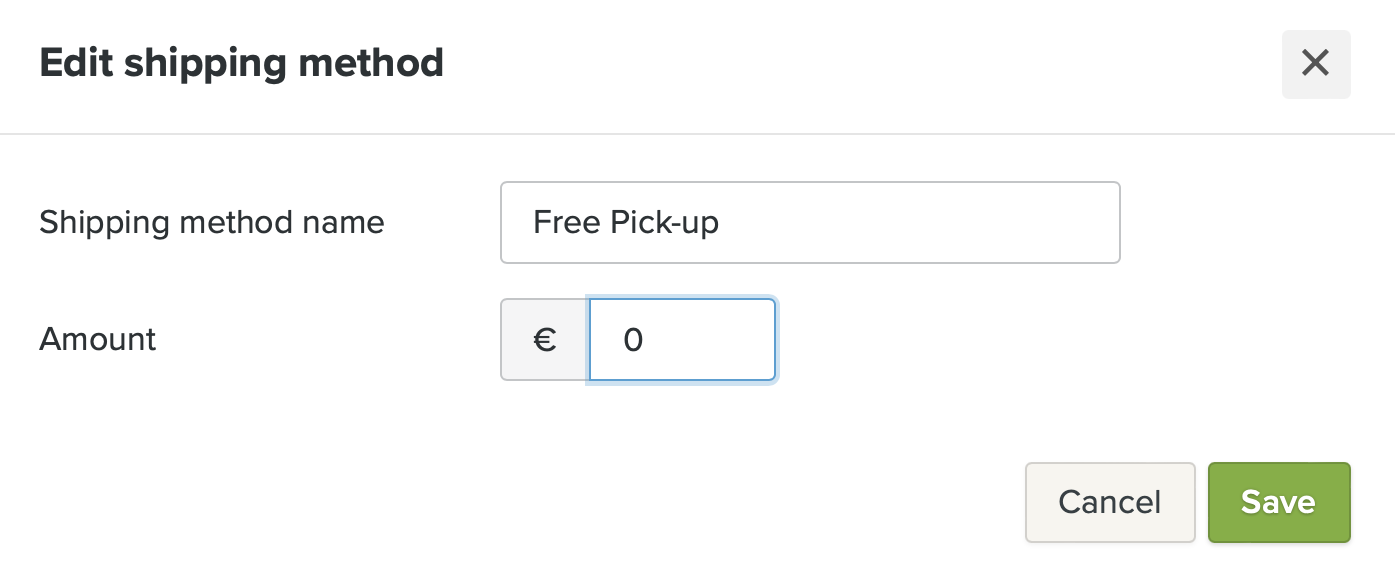Select the € addon beside Amount field
1395x568 pixels.
pyautogui.click(x=544, y=340)
